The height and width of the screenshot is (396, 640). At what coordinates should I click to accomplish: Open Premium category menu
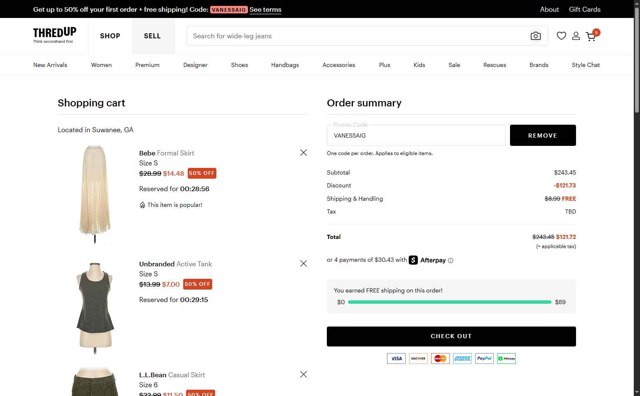click(147, 65)
